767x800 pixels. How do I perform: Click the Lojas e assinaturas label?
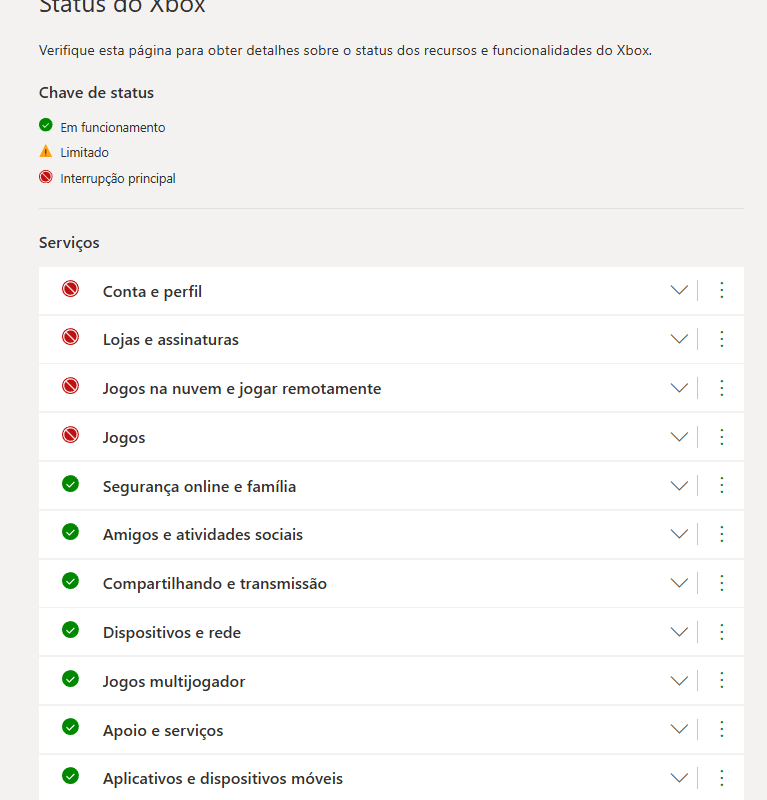click(x=170, y=340)
